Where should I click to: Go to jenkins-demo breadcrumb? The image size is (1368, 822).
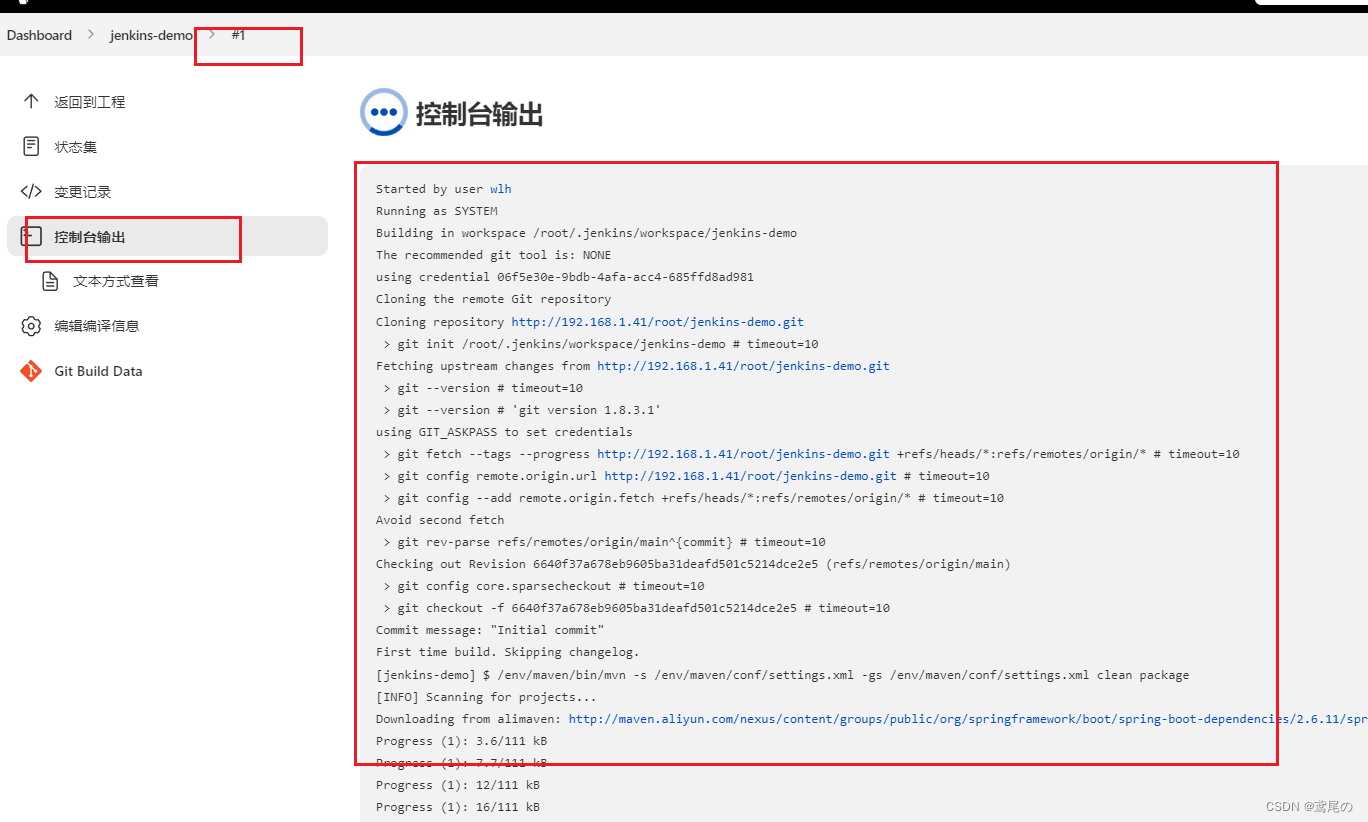tap(151, 35)
